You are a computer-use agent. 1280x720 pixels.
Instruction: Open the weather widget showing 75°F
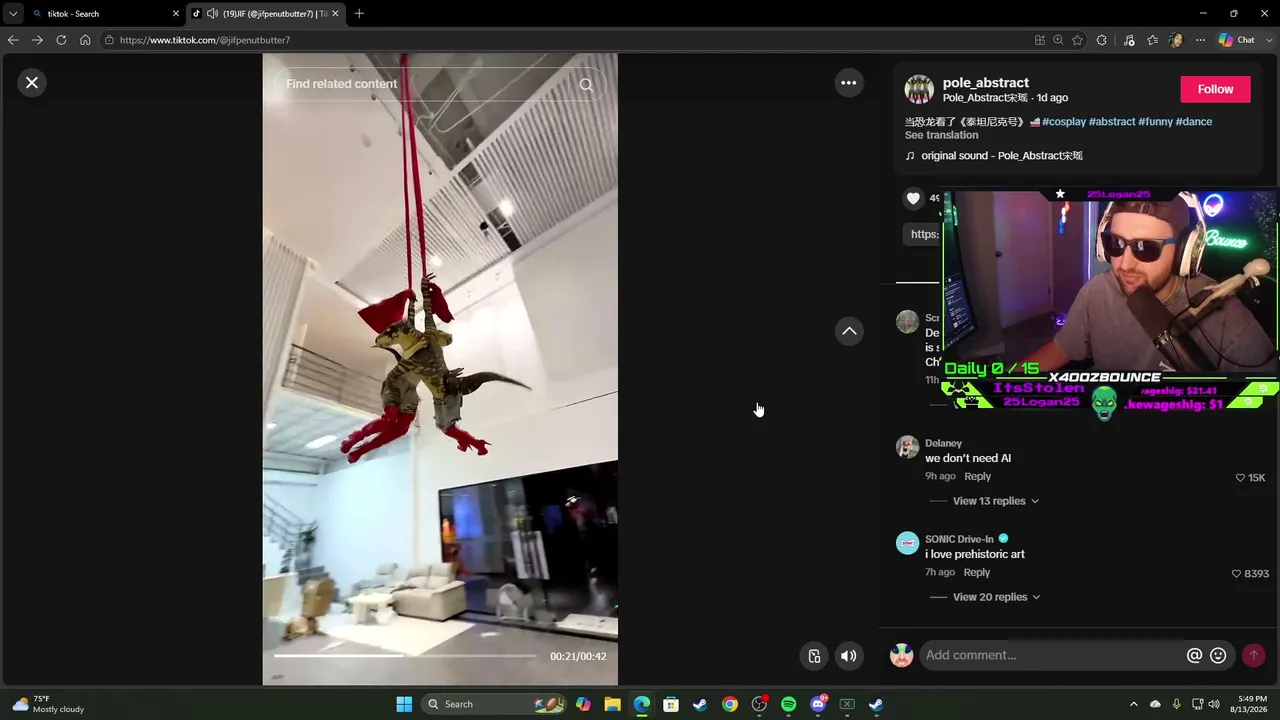[x=48, y=704]
